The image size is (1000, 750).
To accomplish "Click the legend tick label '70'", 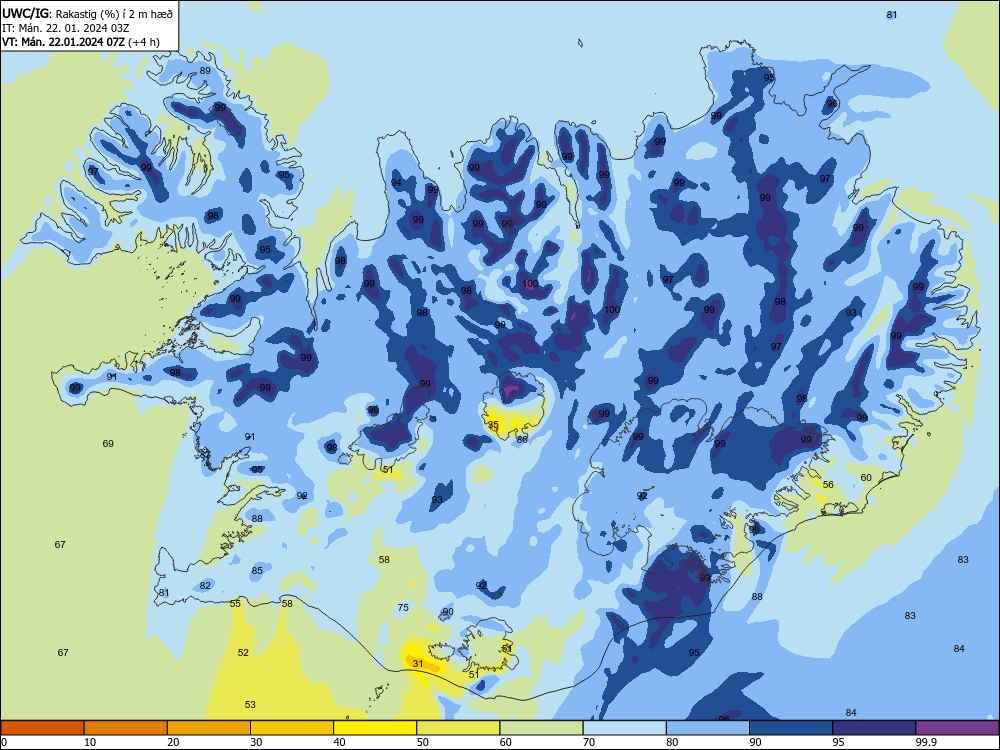I will click(x=589, y=742).
